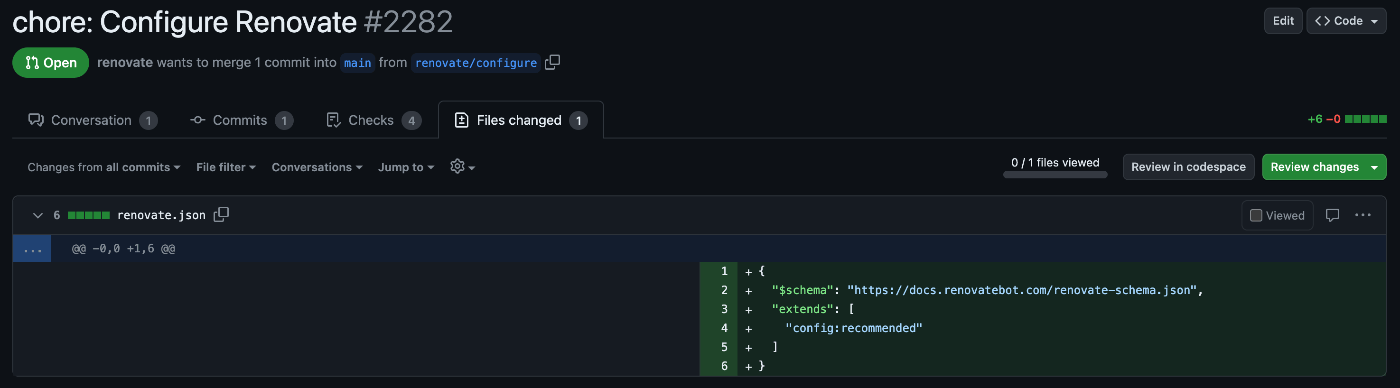Viewport: 1400px width, 388px height.
Task: Switch to the Checks tab
Action: point(373,120)
